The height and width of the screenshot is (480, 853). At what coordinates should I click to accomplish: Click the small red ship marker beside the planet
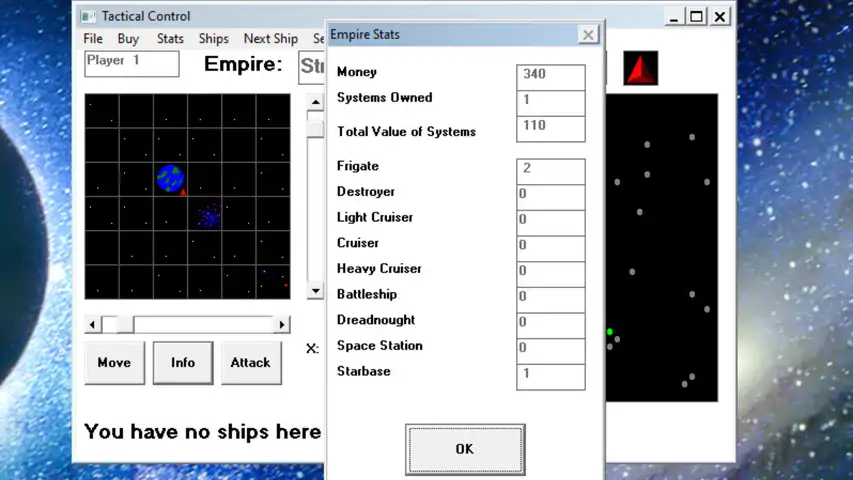pyautogui.click(x=184, y=192)
